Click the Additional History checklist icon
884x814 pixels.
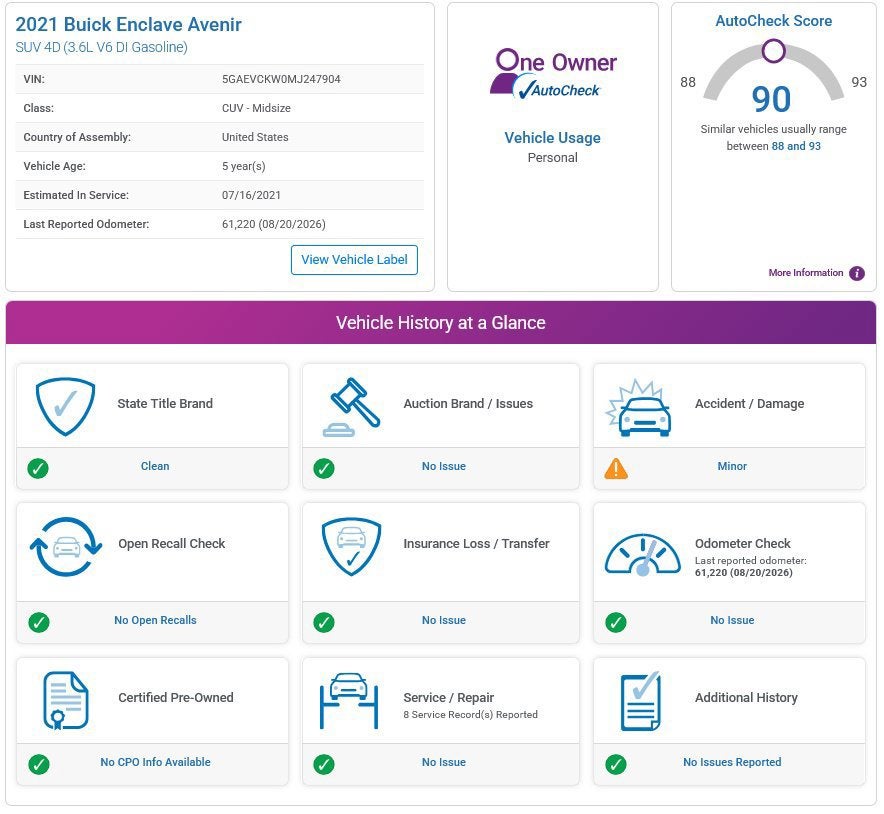[x=640, y=701]
